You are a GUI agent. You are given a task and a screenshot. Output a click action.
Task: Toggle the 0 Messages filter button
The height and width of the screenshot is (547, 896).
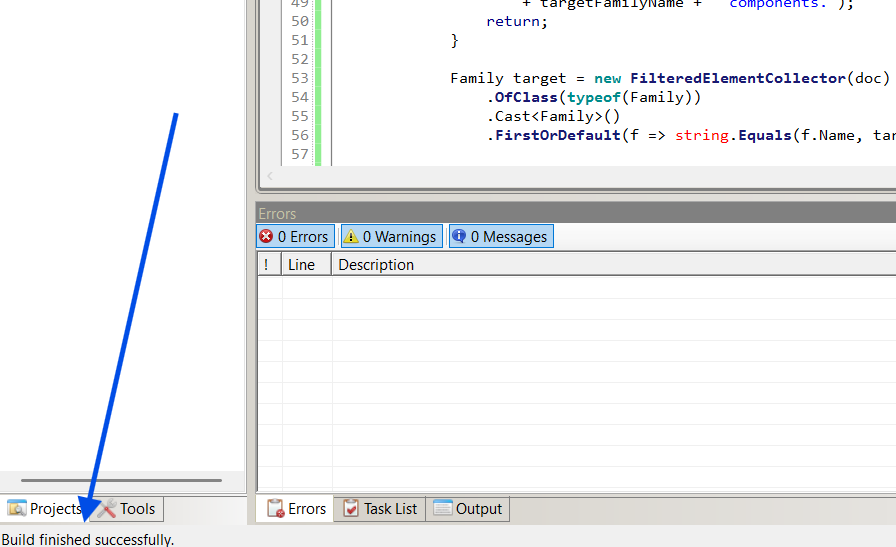(501, 237)
